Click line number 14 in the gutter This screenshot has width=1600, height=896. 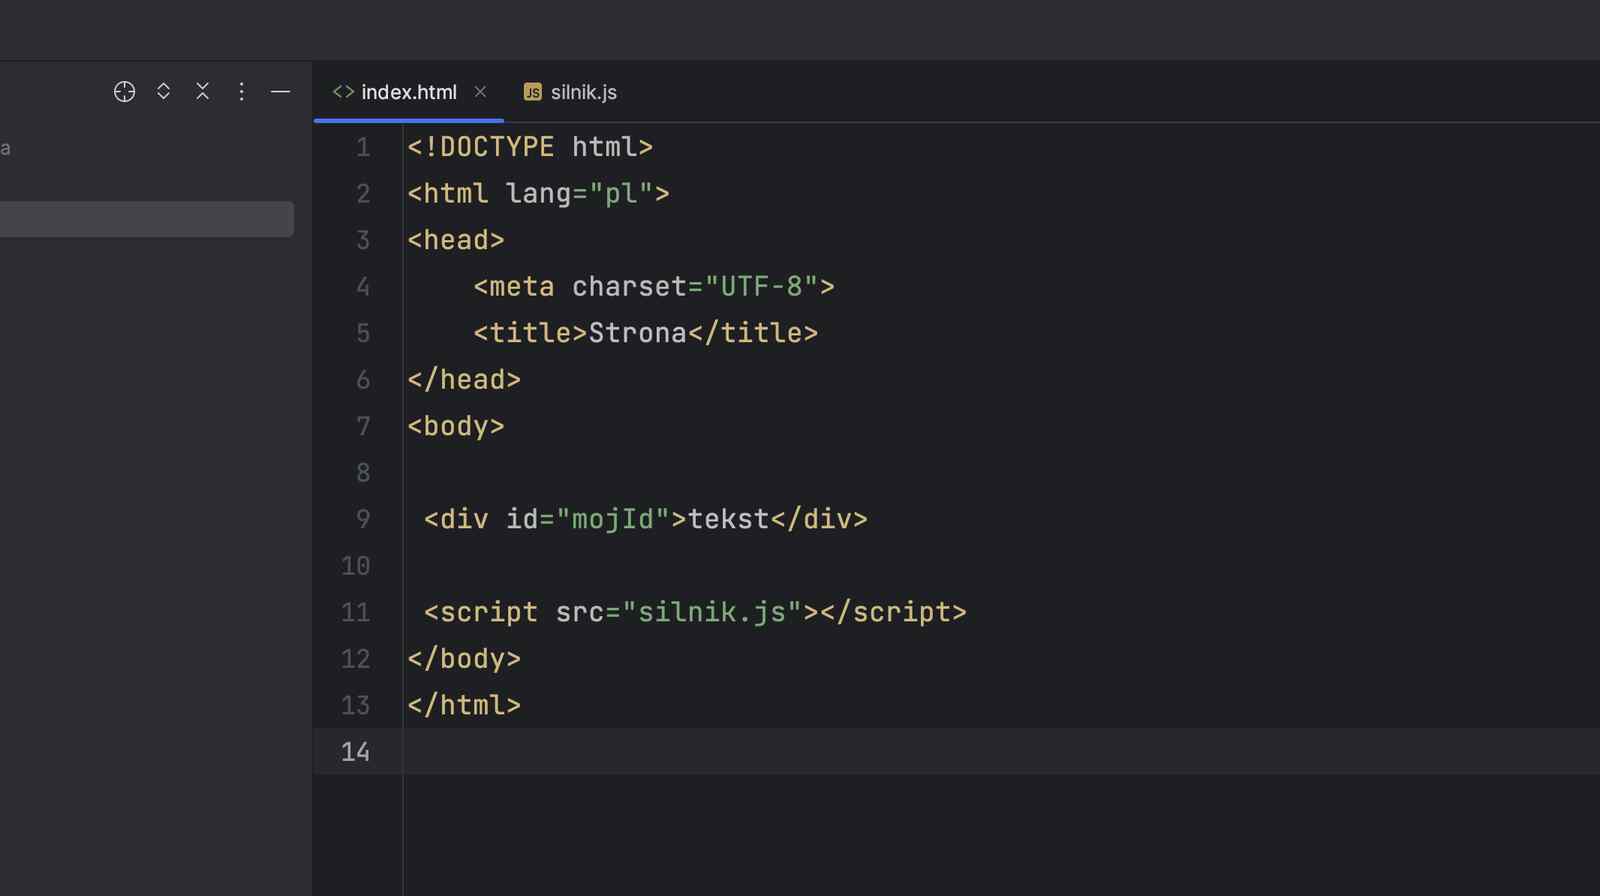tap(355, 752)
